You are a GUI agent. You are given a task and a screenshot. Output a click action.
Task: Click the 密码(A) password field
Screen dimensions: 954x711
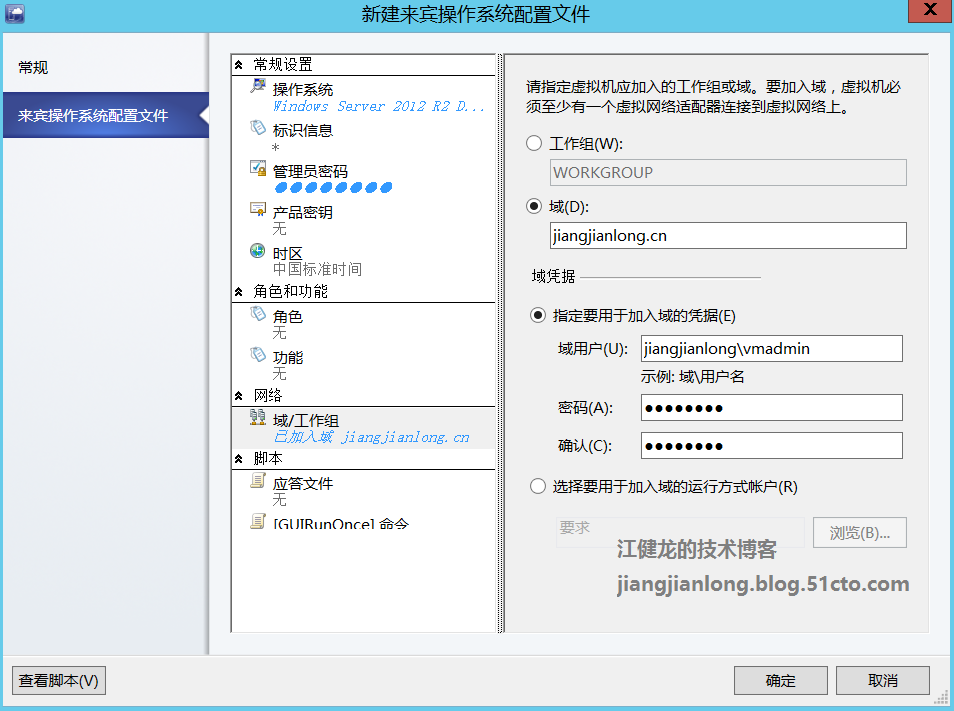pyautogui.click(x=771, y=408)
